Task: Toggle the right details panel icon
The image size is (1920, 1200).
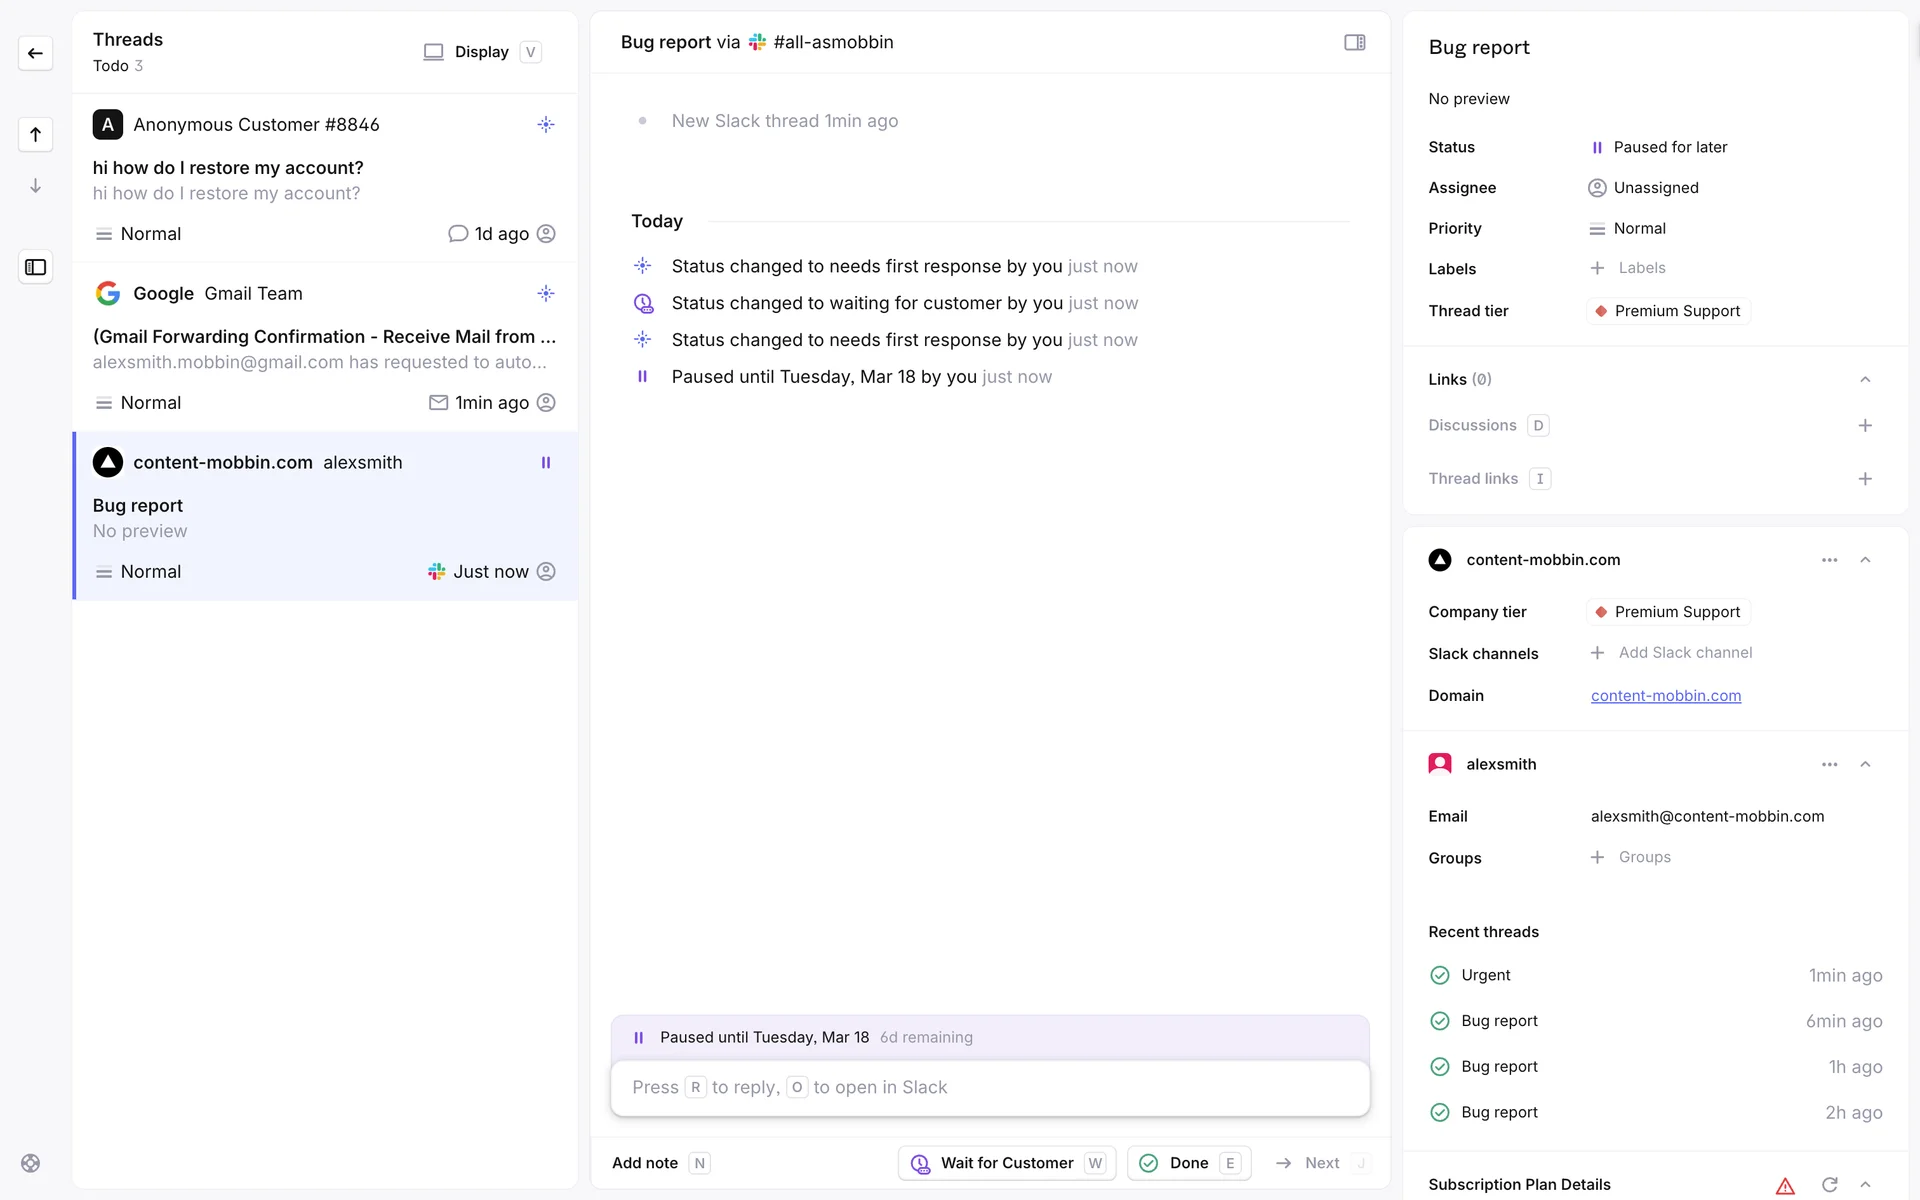Action: 1354,42
